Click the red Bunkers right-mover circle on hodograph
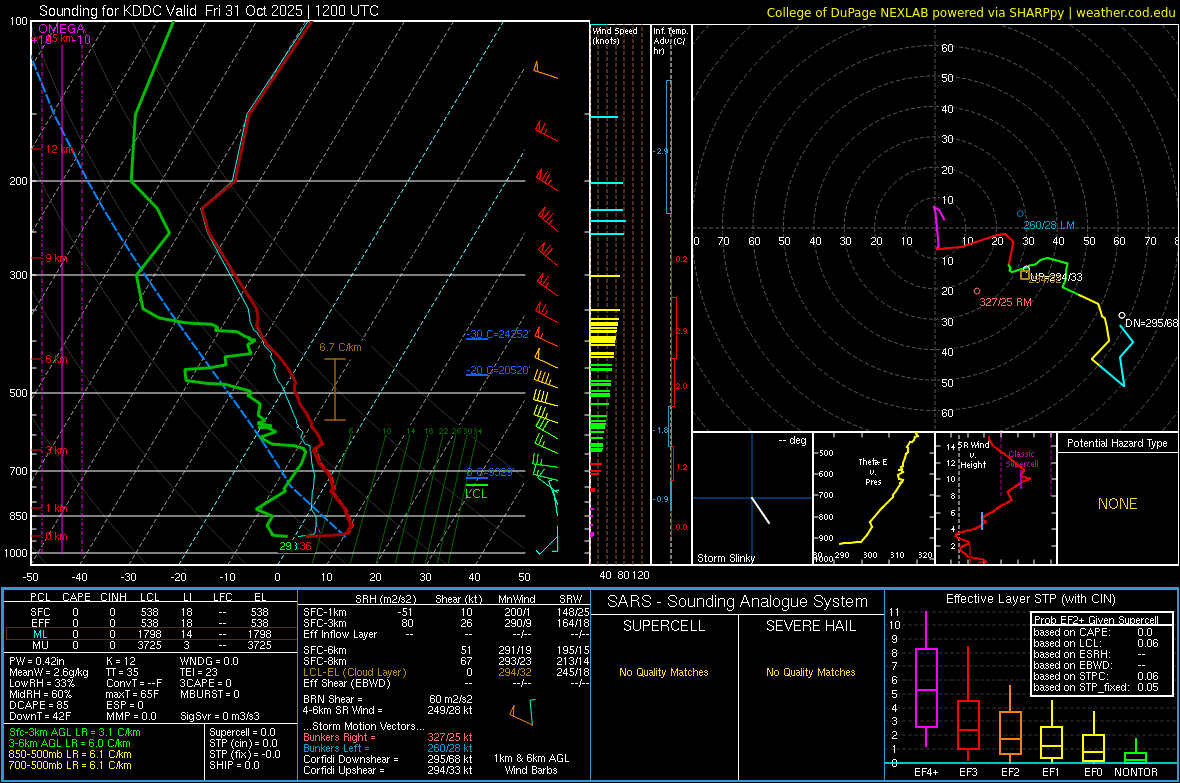Image resolution: width=1180 pixels, height=783 pixels. click(977, 291)
